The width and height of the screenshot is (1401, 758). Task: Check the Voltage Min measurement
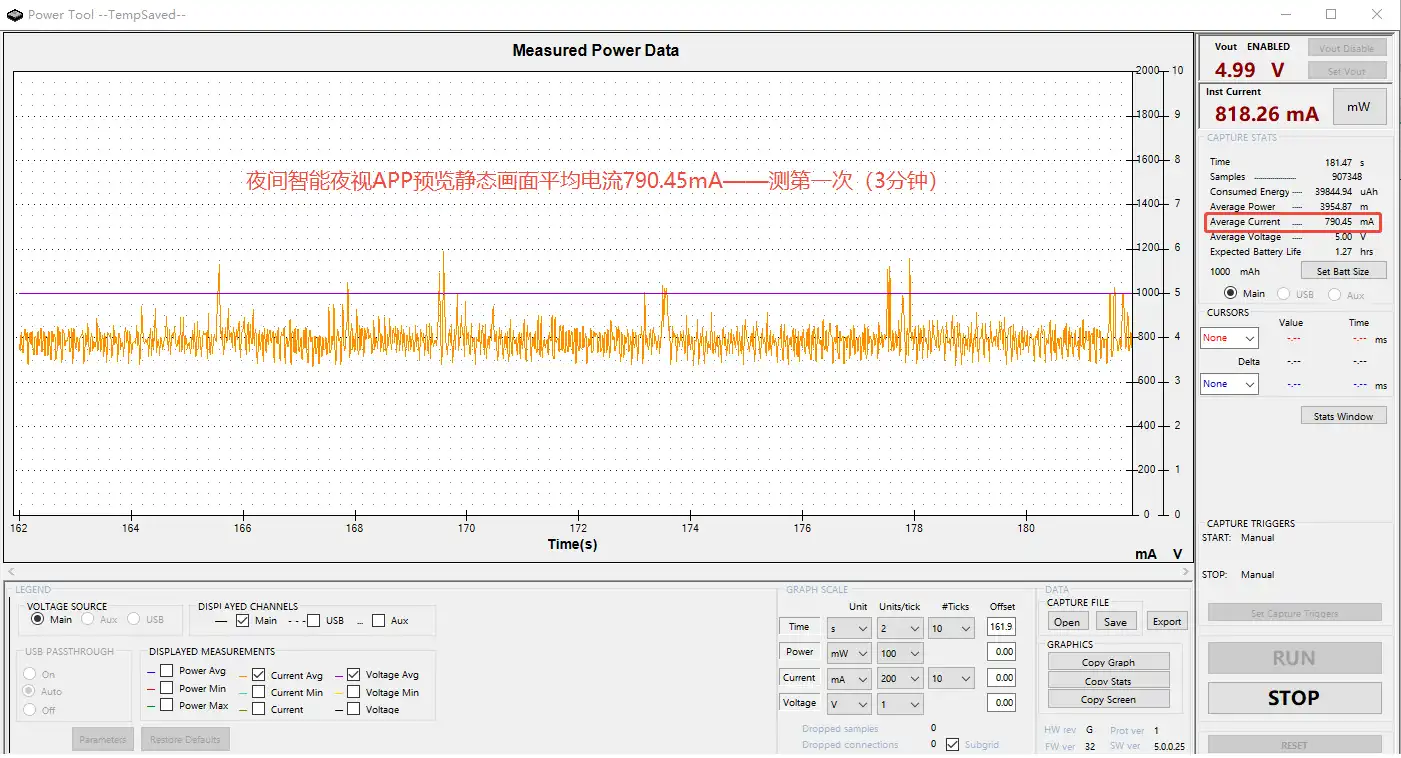pos(354,691)
